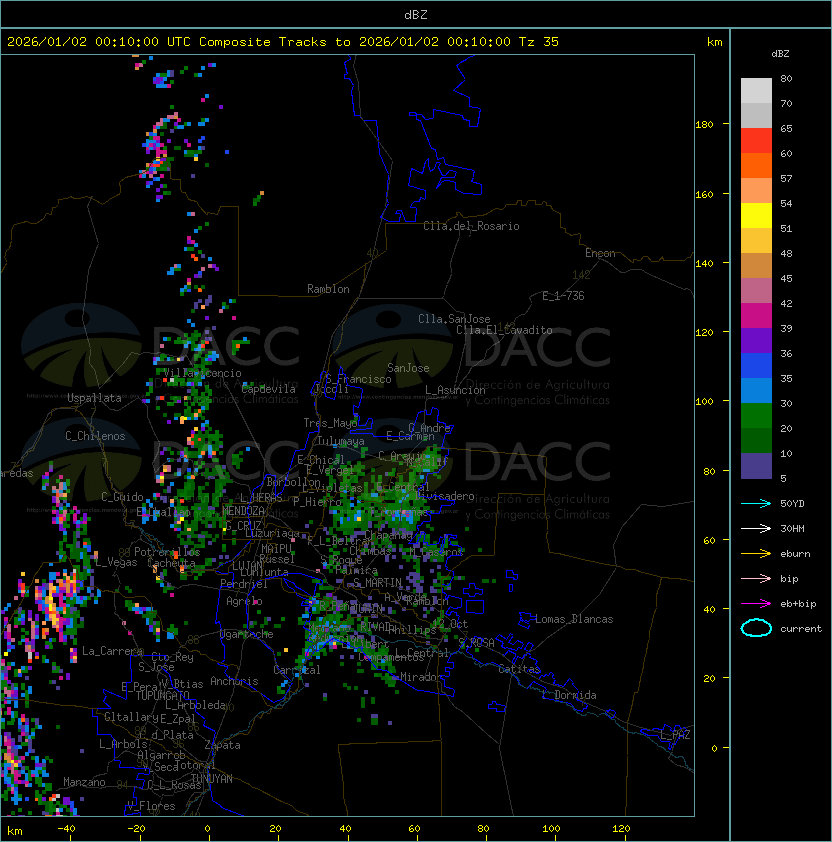Click the cyan ellipse icon labeled current
This screenshot has width=832, height=842.
756,628
